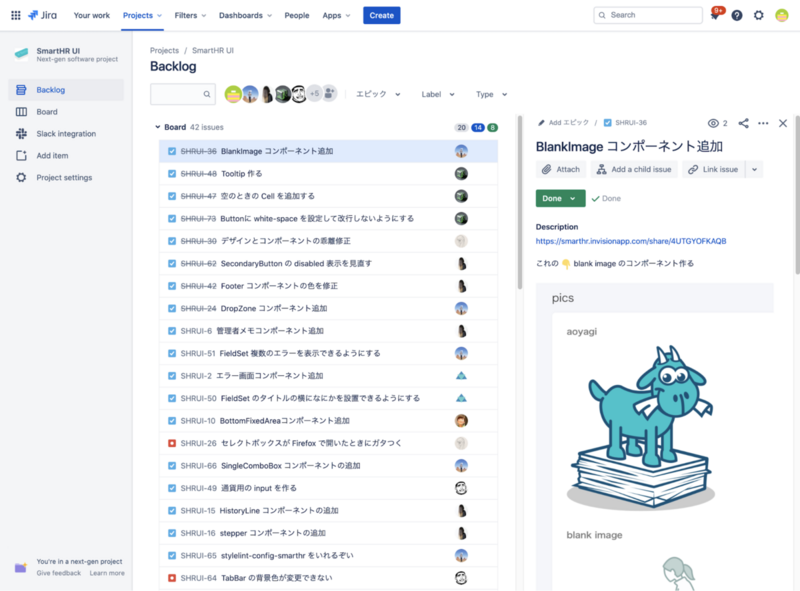The height and width of the screenshot is (591, 800).
Task: Click the share icon on the issue panel
Action: click(743, 122)
